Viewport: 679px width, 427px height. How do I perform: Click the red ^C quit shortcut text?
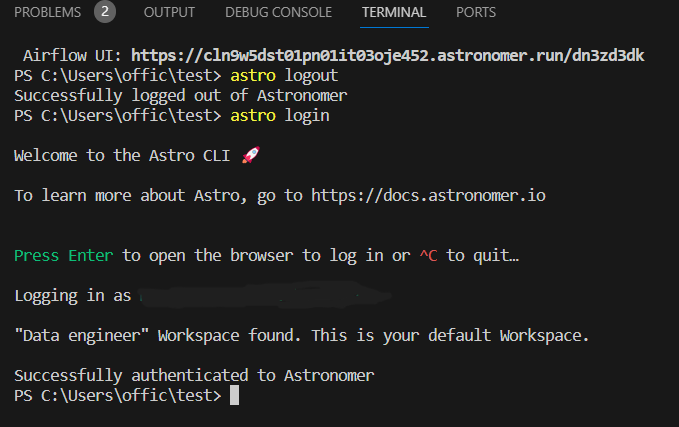coord(428,256)
